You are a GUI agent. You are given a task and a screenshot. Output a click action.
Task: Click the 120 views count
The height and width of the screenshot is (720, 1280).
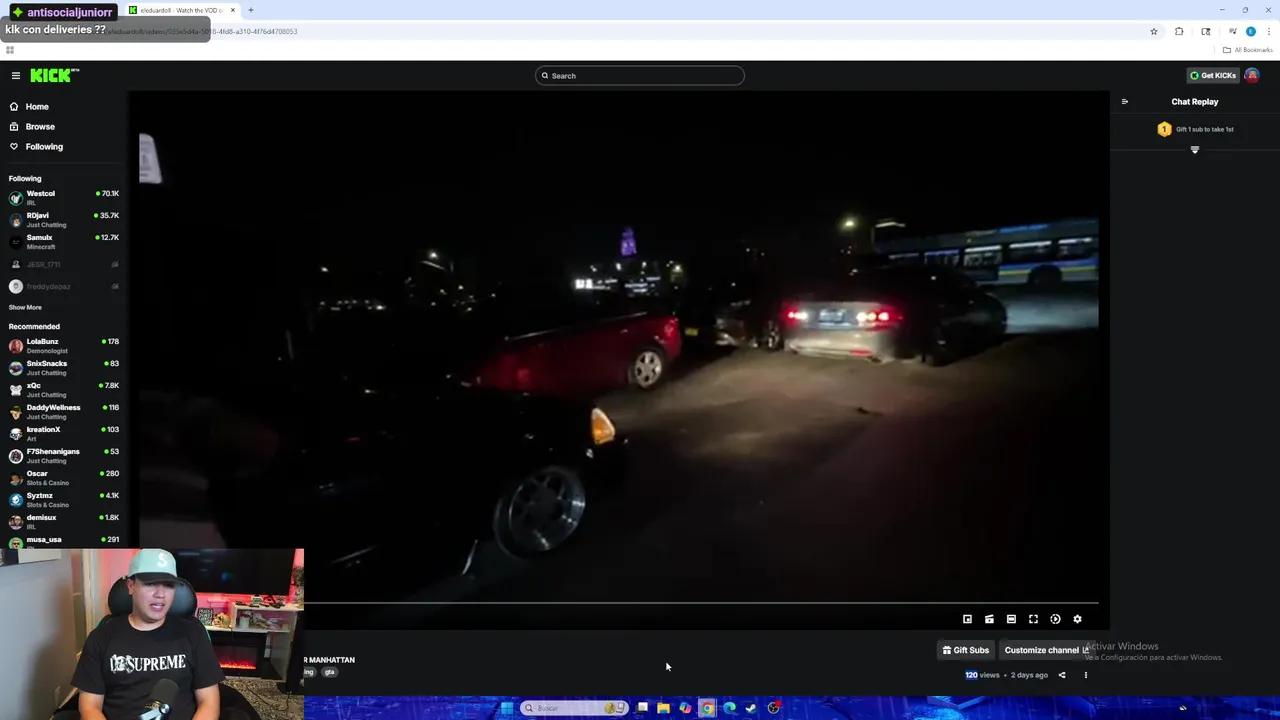tap(982, 675)
